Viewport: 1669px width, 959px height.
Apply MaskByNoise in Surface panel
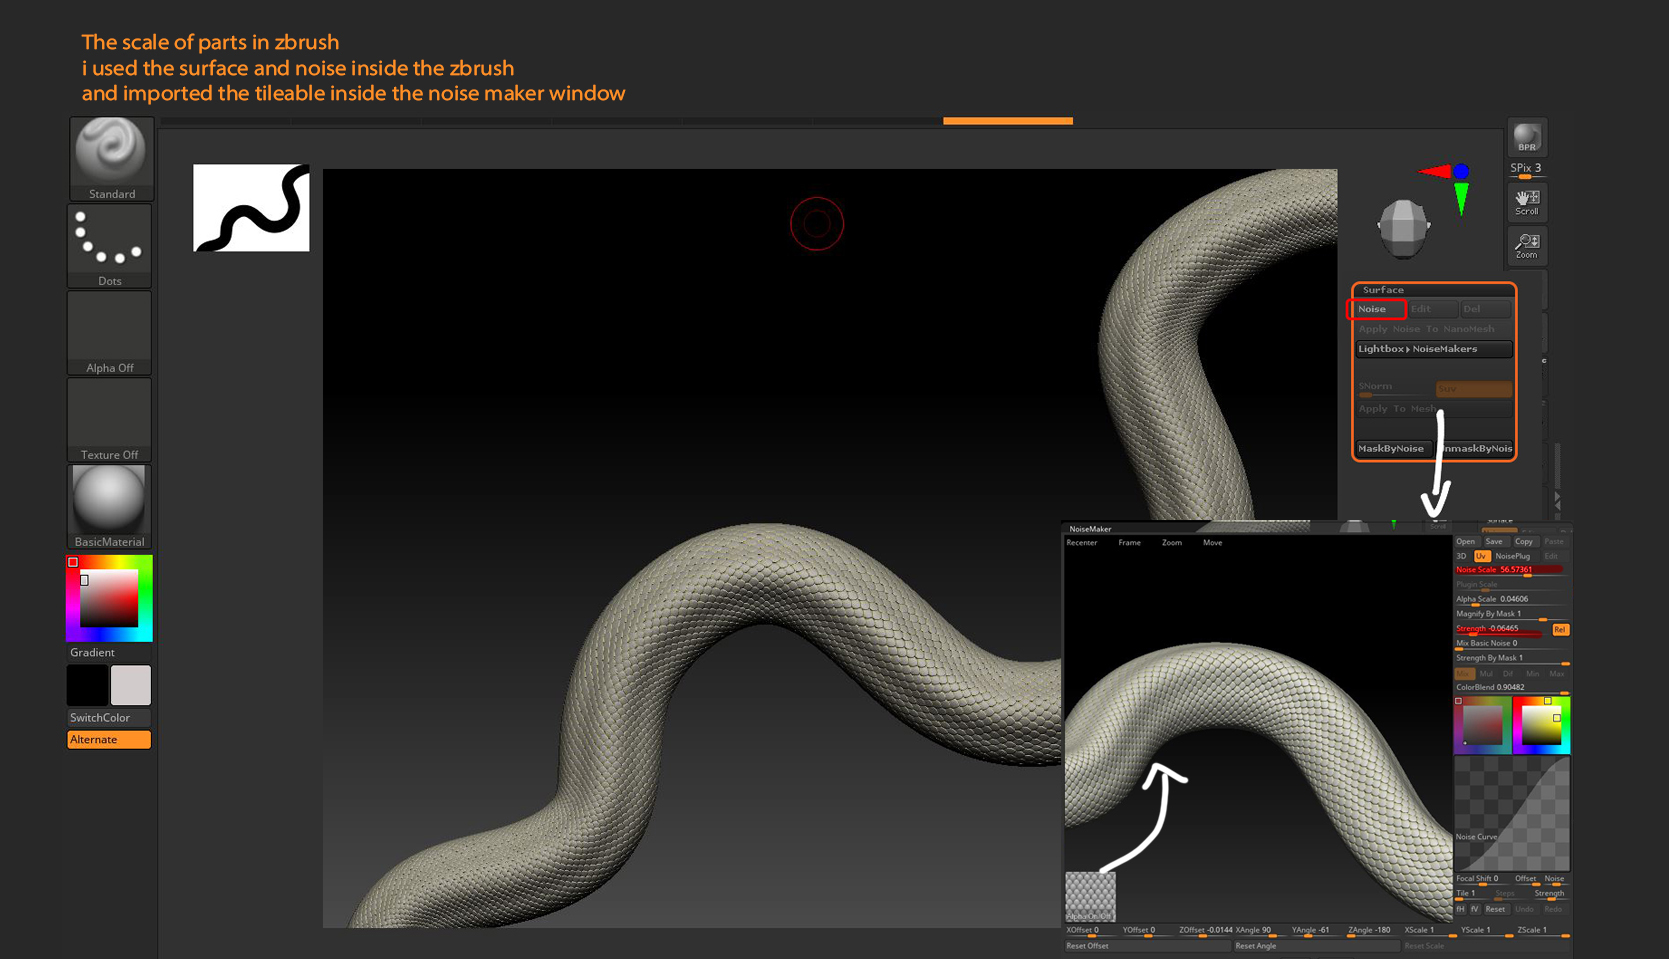1392,448
